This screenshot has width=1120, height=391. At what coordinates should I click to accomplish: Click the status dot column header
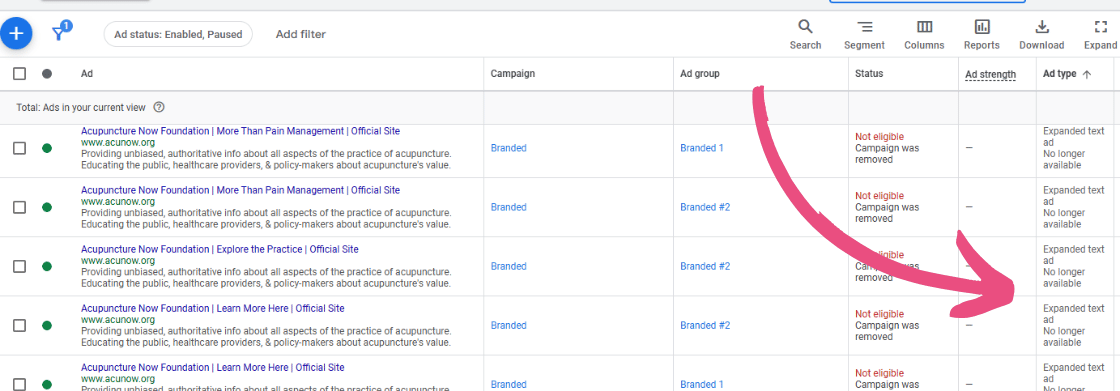click(x=47, y=74)
